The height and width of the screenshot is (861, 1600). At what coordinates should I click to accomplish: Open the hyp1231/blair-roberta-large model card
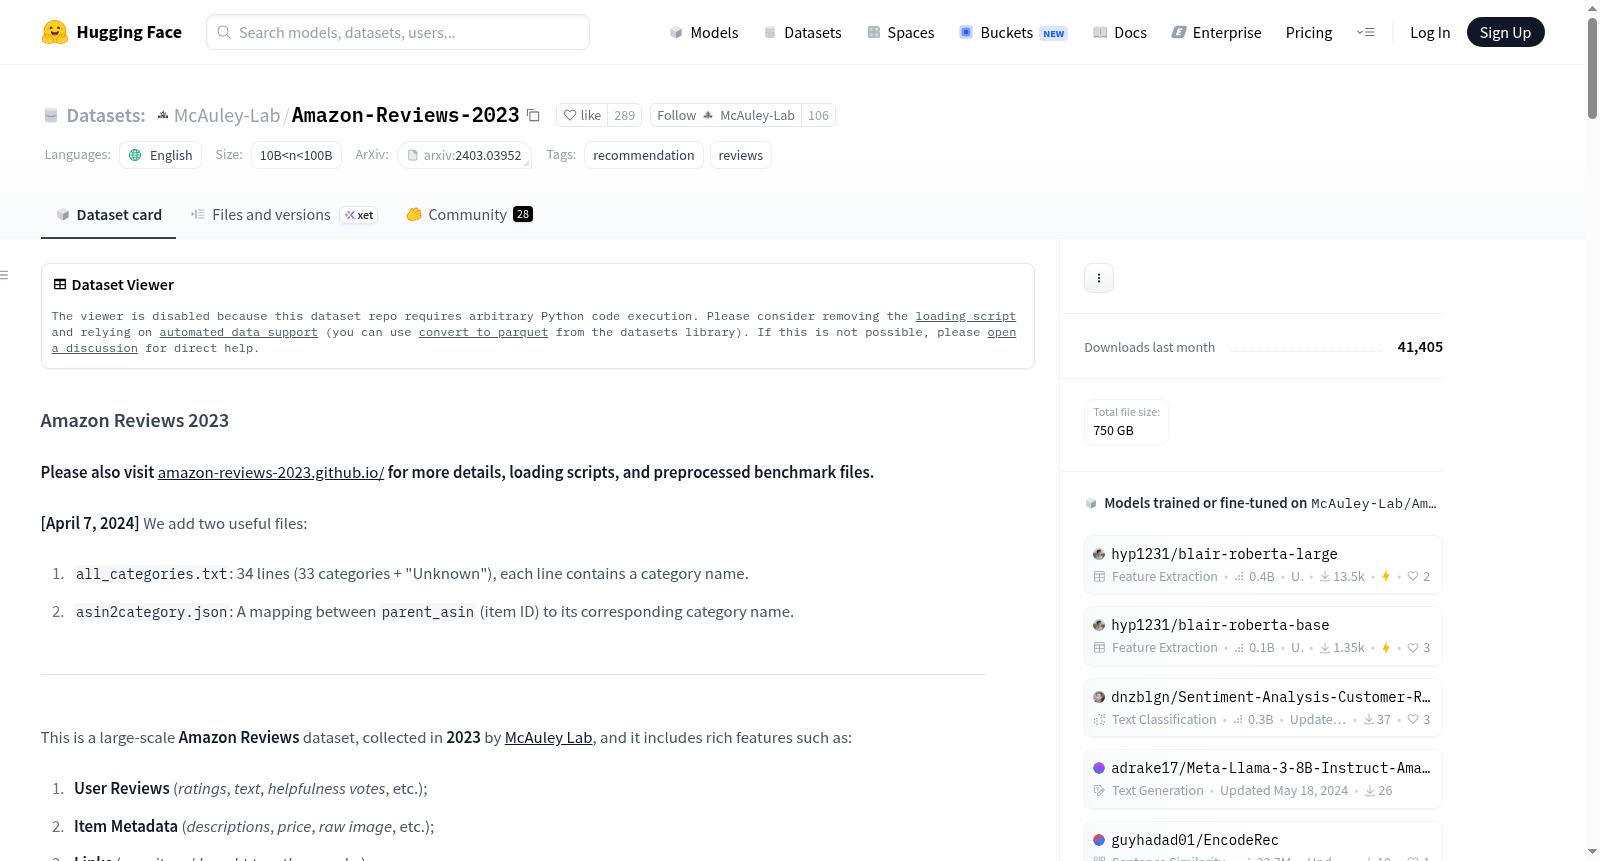(1263, 565)
